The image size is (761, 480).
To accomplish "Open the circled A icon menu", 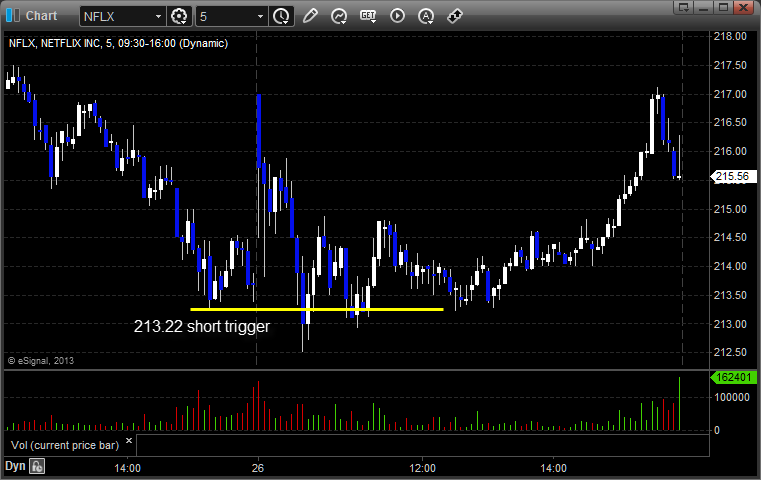I will (426, 16).
